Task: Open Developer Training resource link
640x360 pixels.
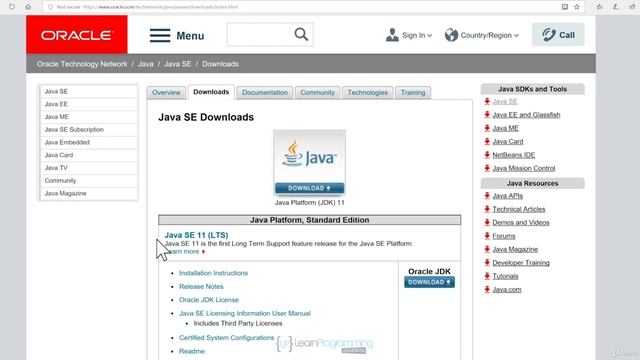Action: pyautogui.click(x=521, y=263)
